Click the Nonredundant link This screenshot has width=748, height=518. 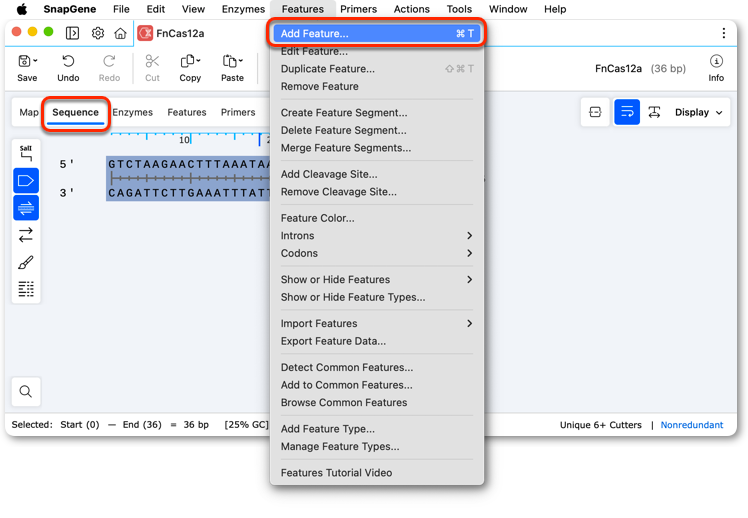click(692, 425)
